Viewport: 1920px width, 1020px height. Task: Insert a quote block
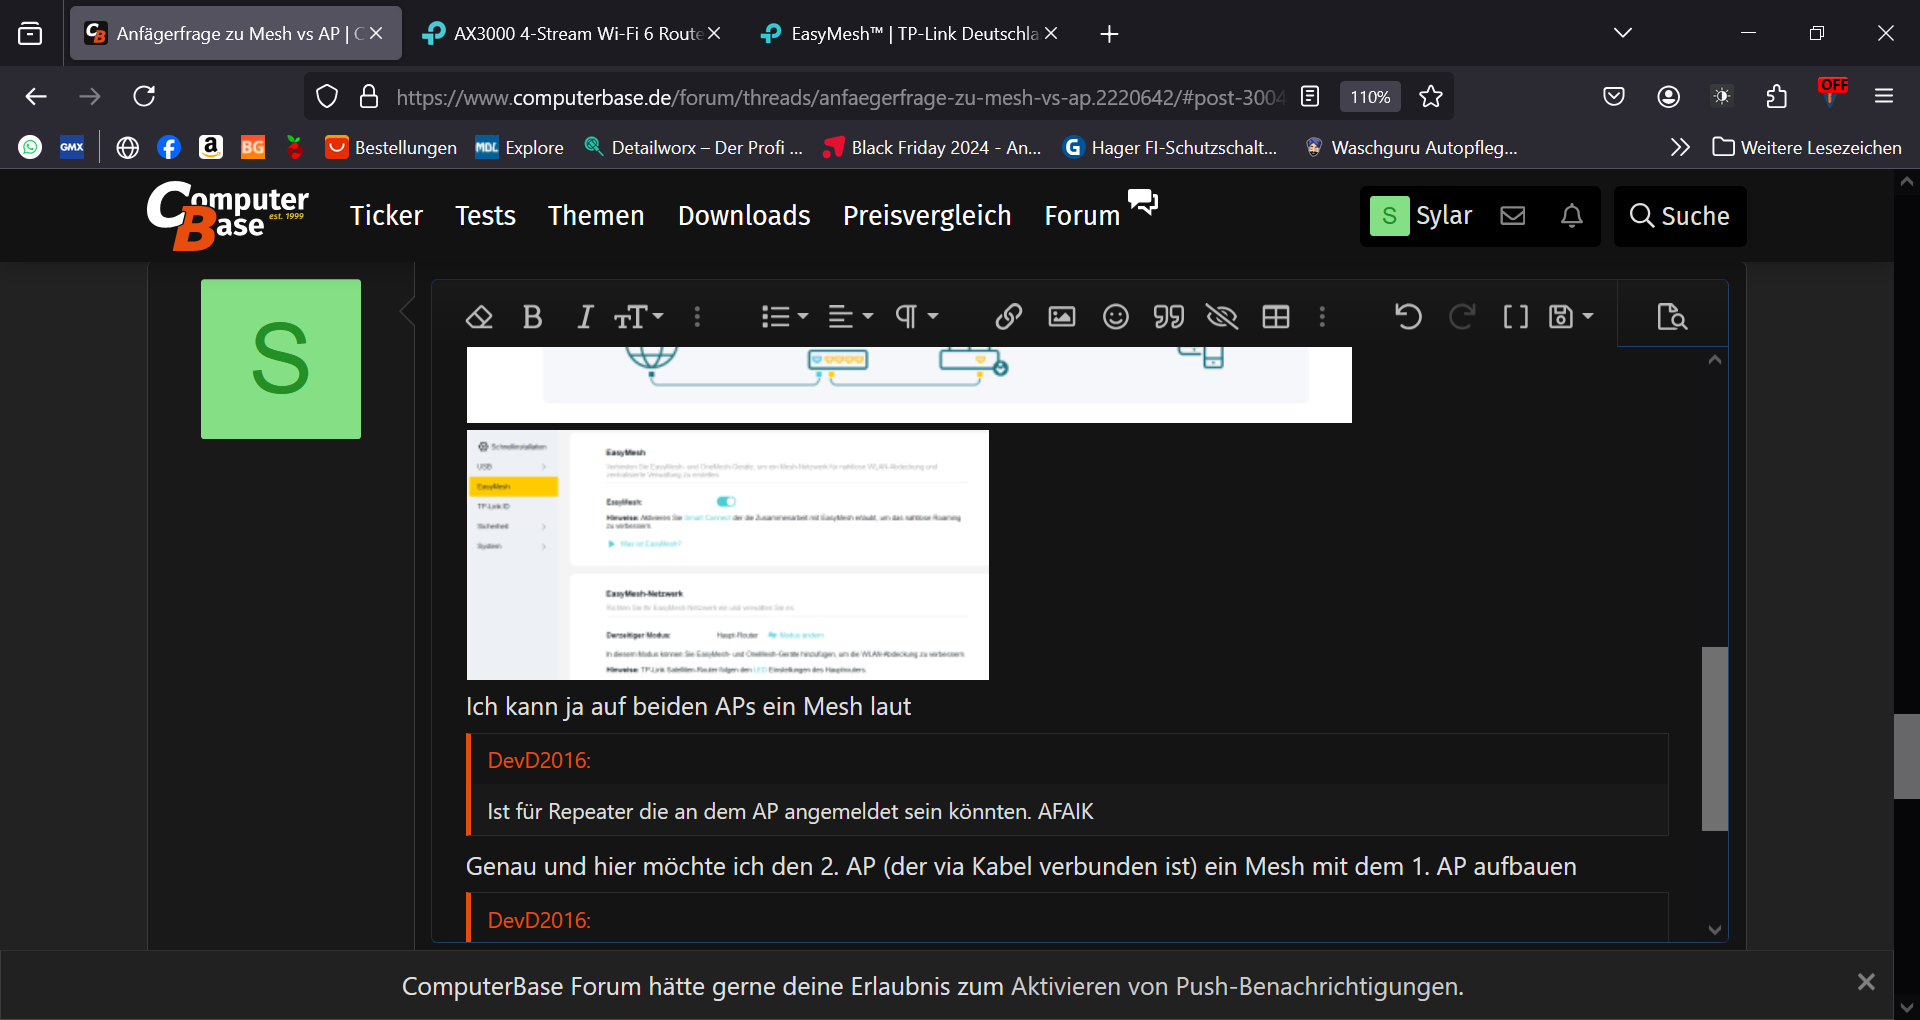1169,317
